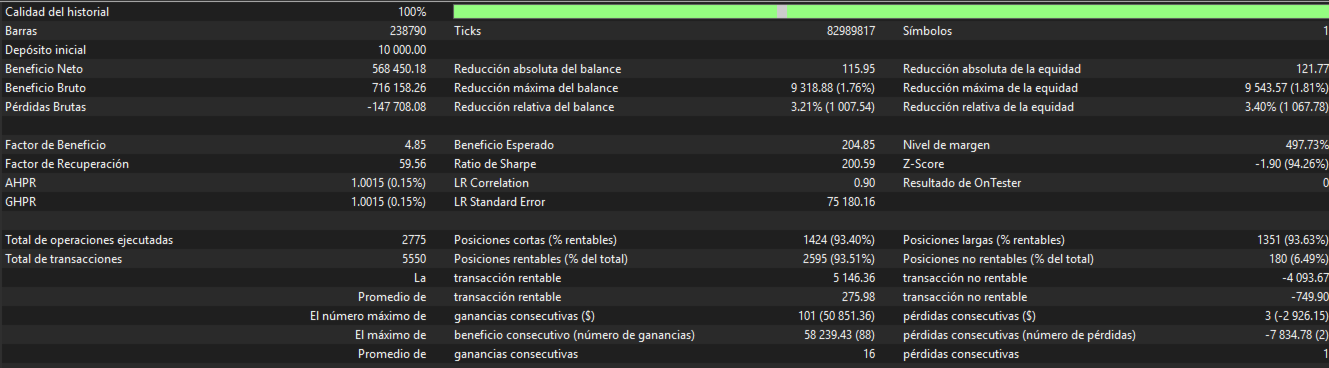1329x368 pixels.
Task: Click the 'El número máximo de' label
Action: [369, 316]
